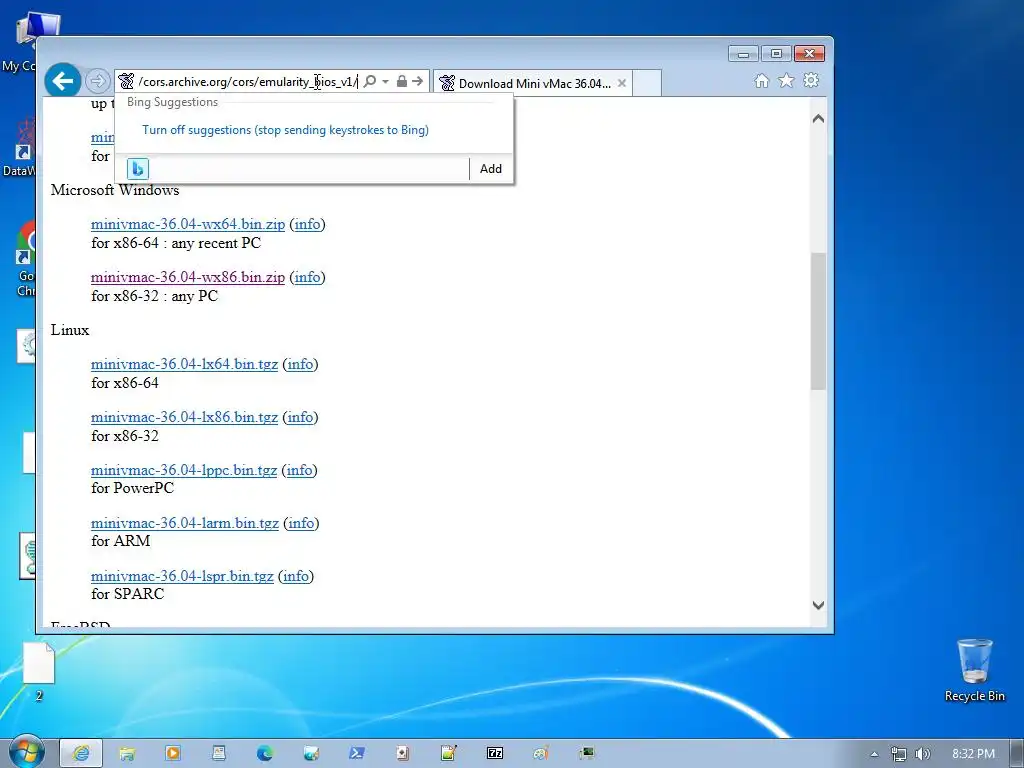Screen dimensions: 1024x768
Task: Click the 'for x86-64 : any recent PC' text
Action: (x=176, y=243)
